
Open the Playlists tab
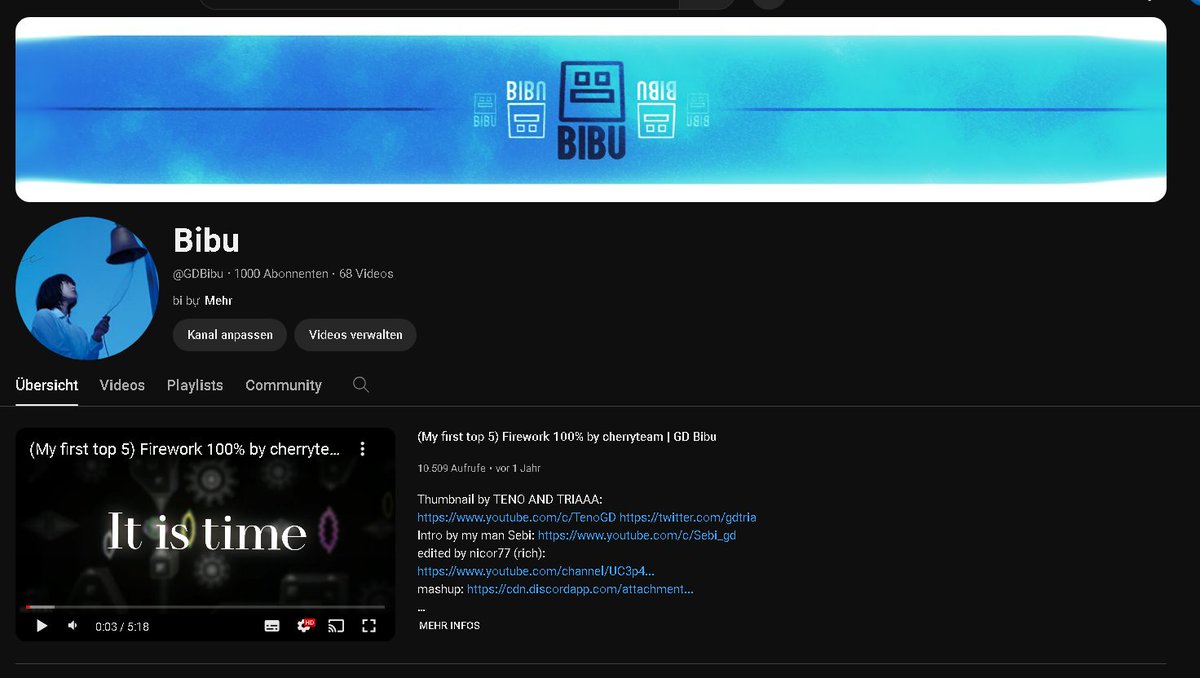click(194, 385)
